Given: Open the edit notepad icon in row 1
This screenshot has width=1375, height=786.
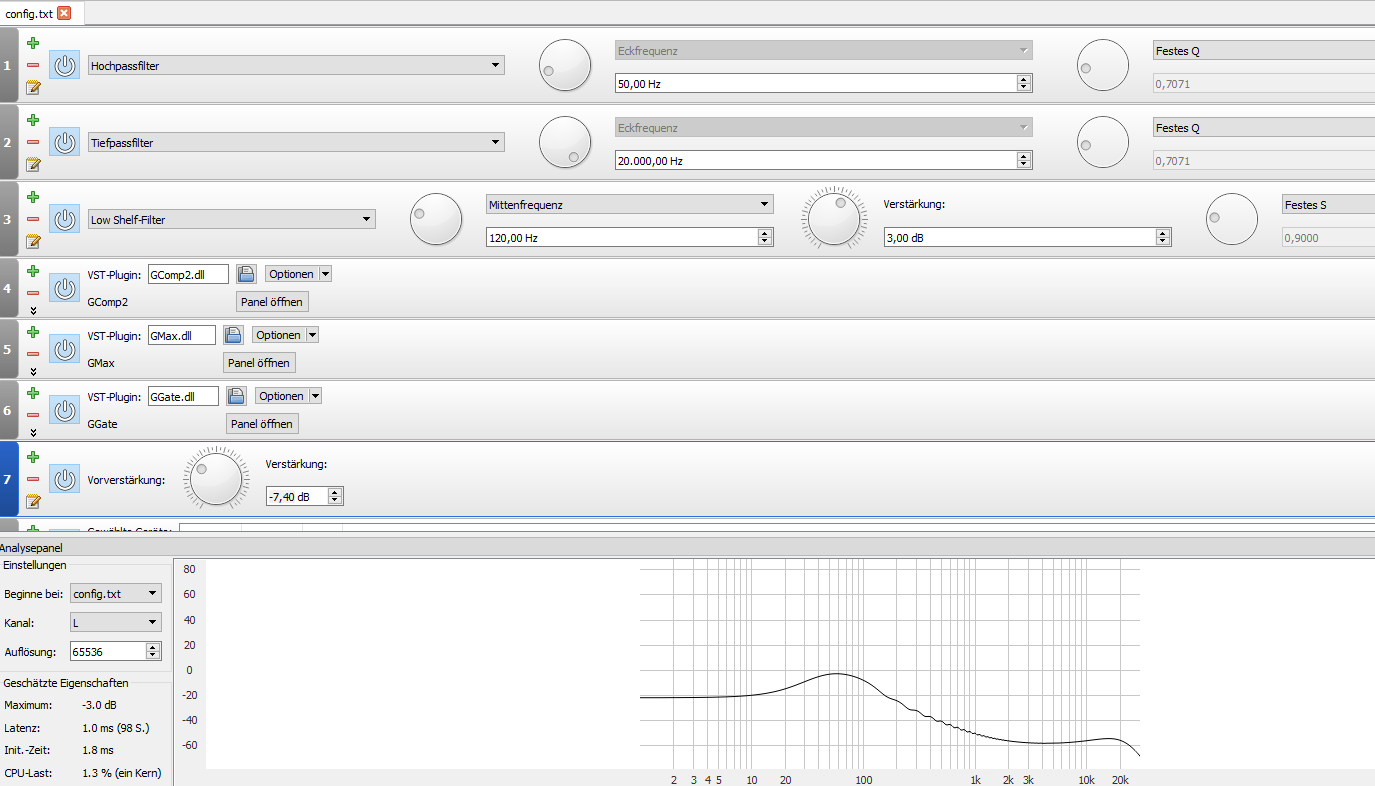Looking at the screenshot, I should 33,87.
